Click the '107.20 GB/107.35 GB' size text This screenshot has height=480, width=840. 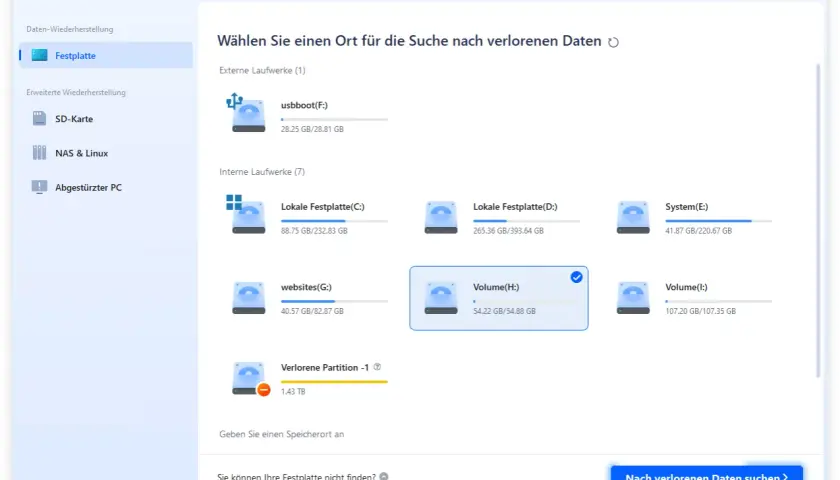701,311
